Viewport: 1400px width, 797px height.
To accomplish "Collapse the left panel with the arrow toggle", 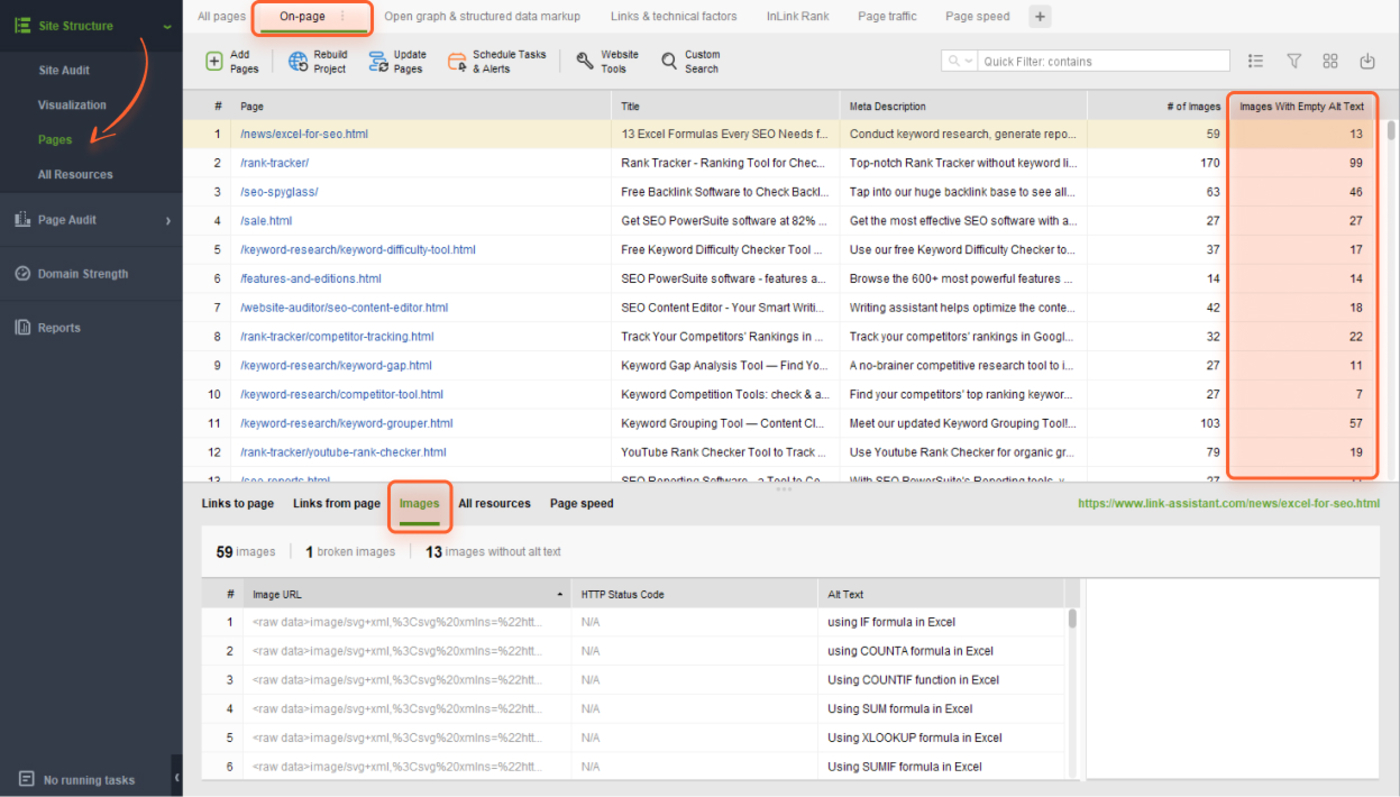I will 177,776.
